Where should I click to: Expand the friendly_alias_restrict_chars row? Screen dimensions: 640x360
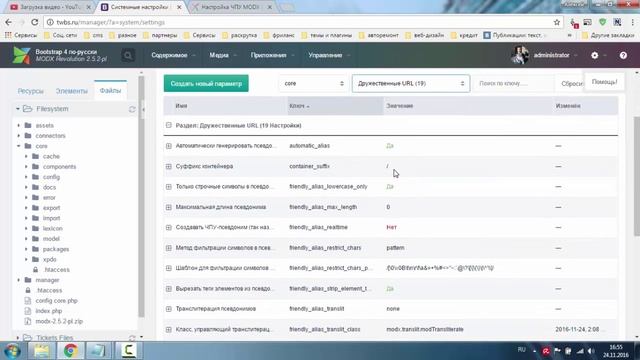coord(169,248)
